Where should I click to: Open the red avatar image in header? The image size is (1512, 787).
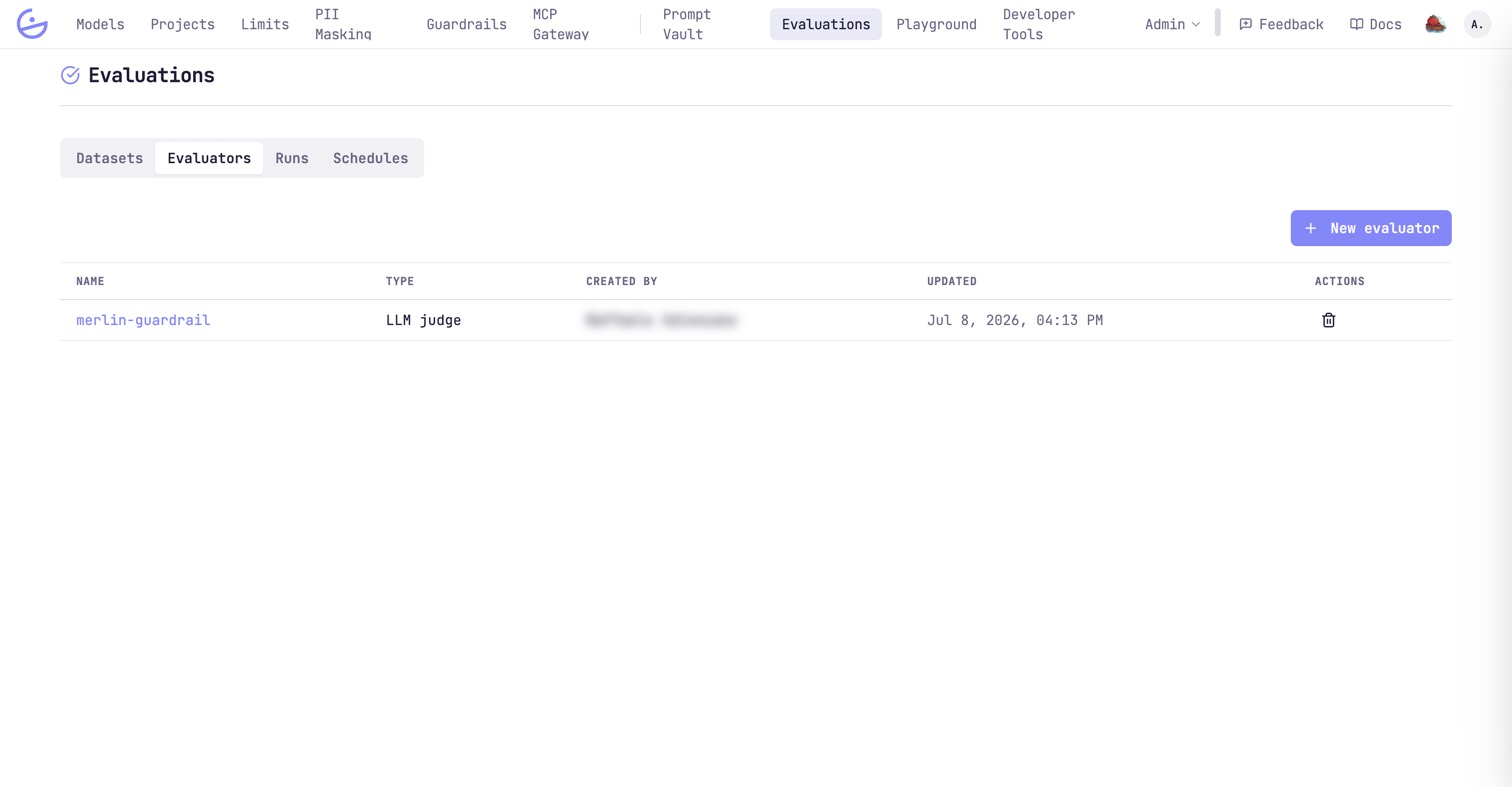point(1435,24)
